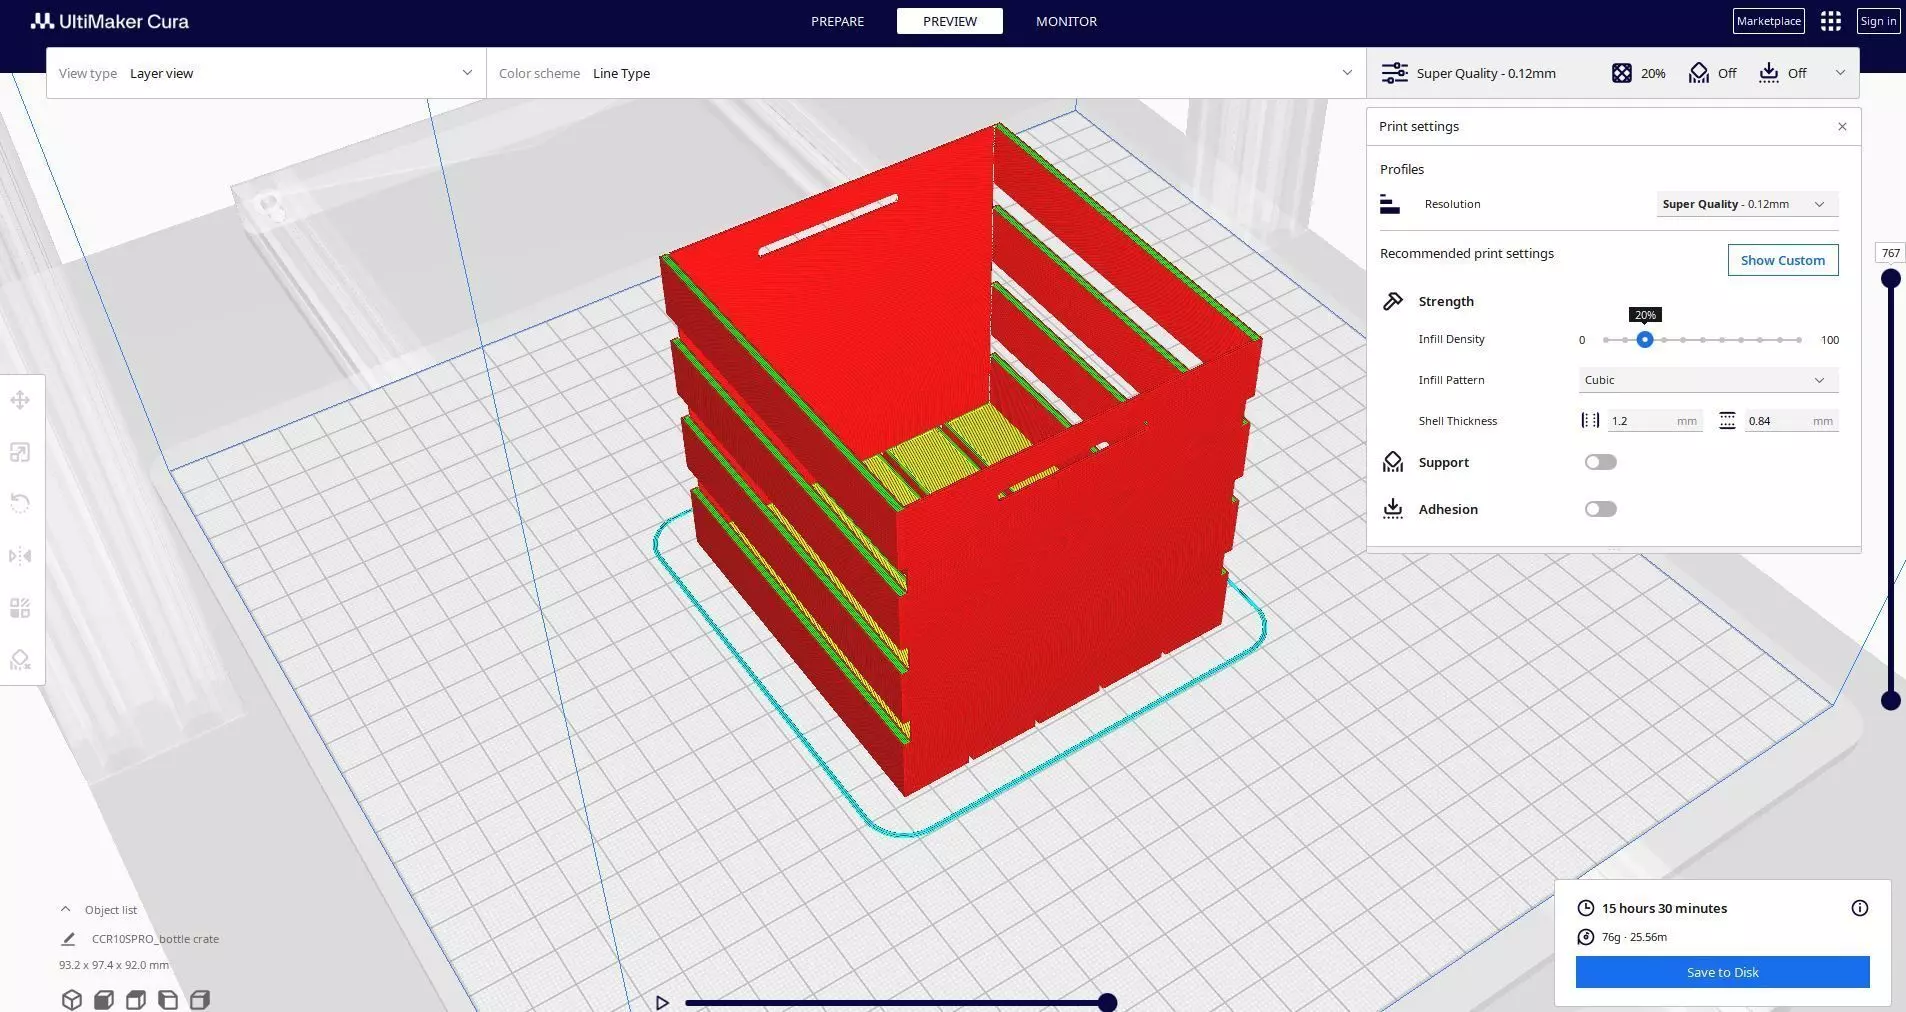This screenshot has width=1906, height=1012.
Task: Click the Infill Density slider handle
Action: (x=1644, y=340)
